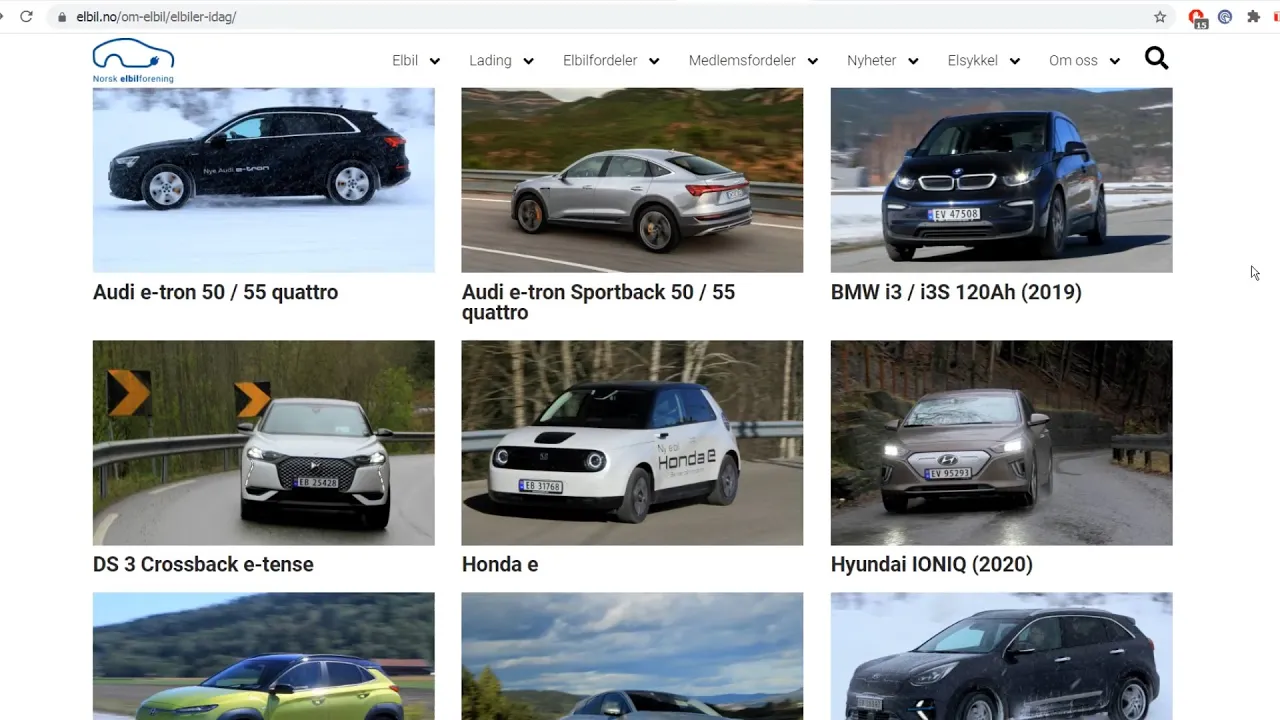The height and width of the screenshot is (720, 1280).
Task: Open the Elbil menu item
Action: pos(405,60)
